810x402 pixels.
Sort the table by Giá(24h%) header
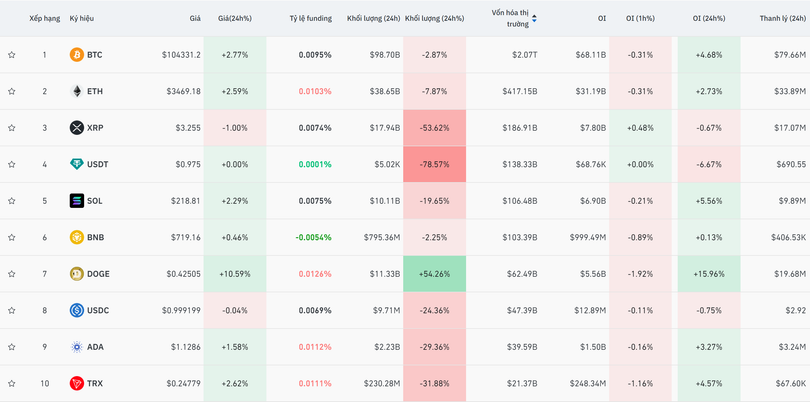pyautogui.click(x=237, y=18)
